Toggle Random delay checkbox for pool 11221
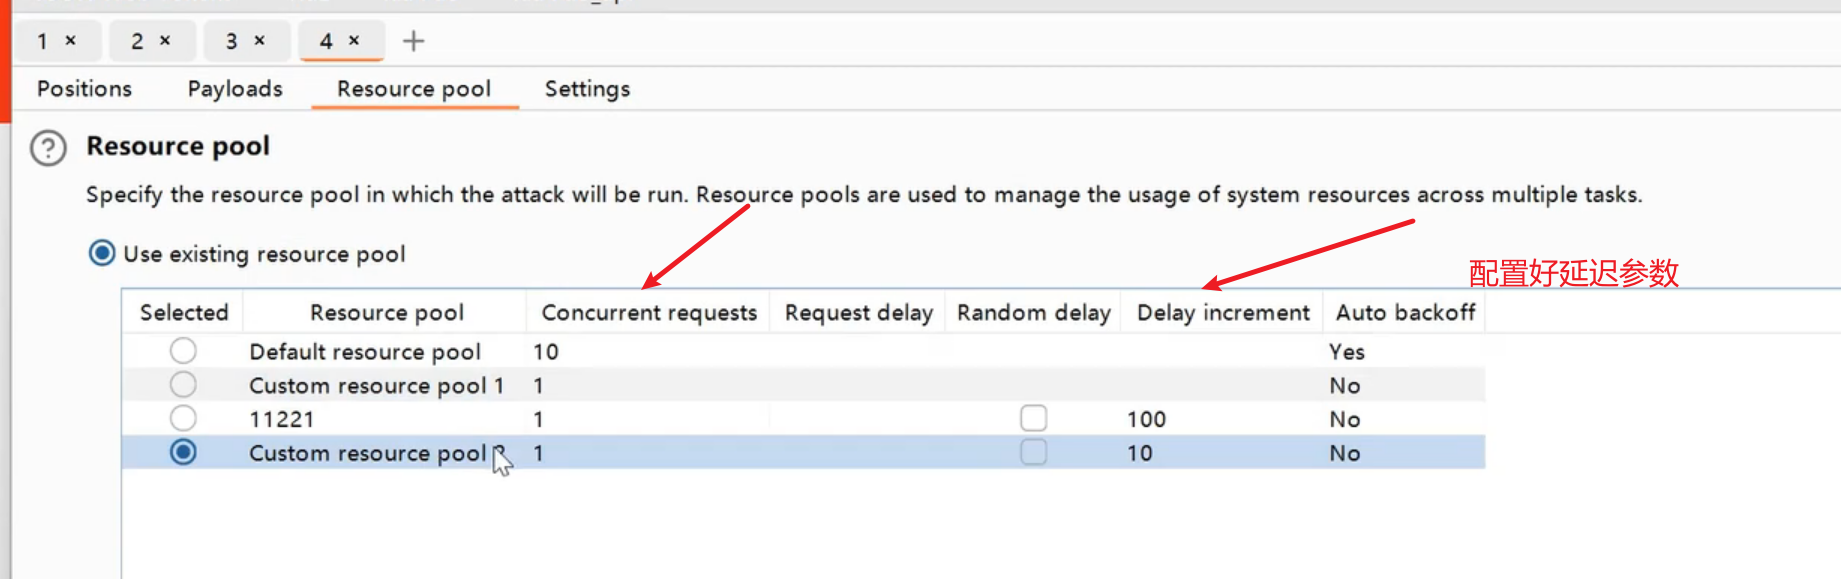1841x579 pixels. tap(1033, 418)
